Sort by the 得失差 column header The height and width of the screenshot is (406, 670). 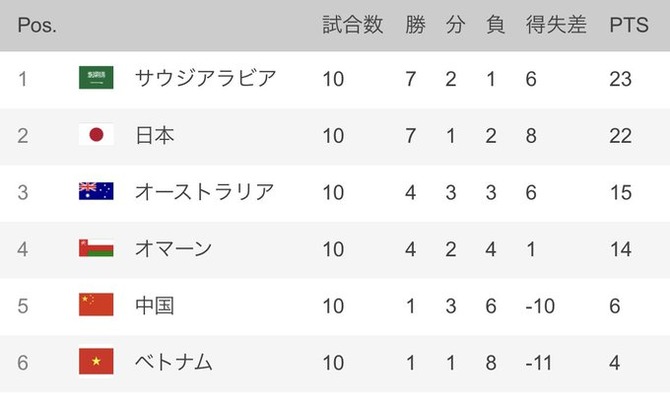click(x=556, y=25)
